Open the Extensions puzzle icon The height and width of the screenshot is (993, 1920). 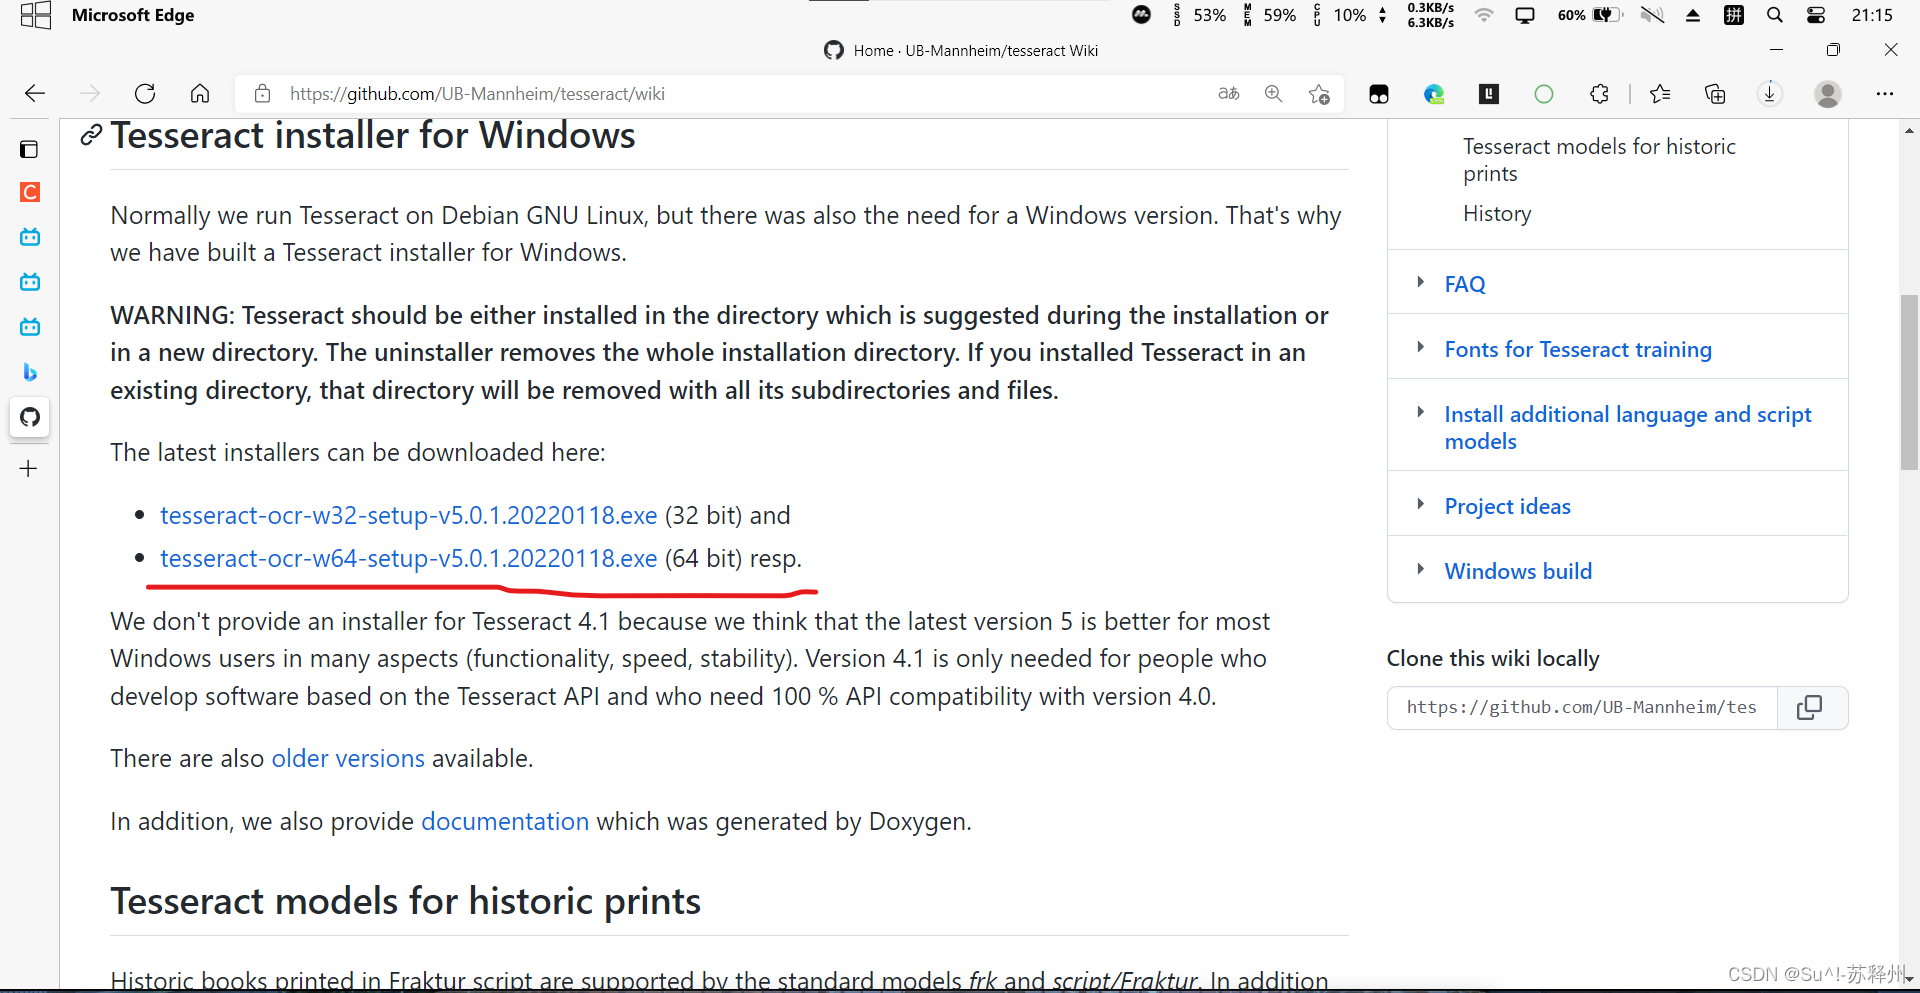[1599, 94]
